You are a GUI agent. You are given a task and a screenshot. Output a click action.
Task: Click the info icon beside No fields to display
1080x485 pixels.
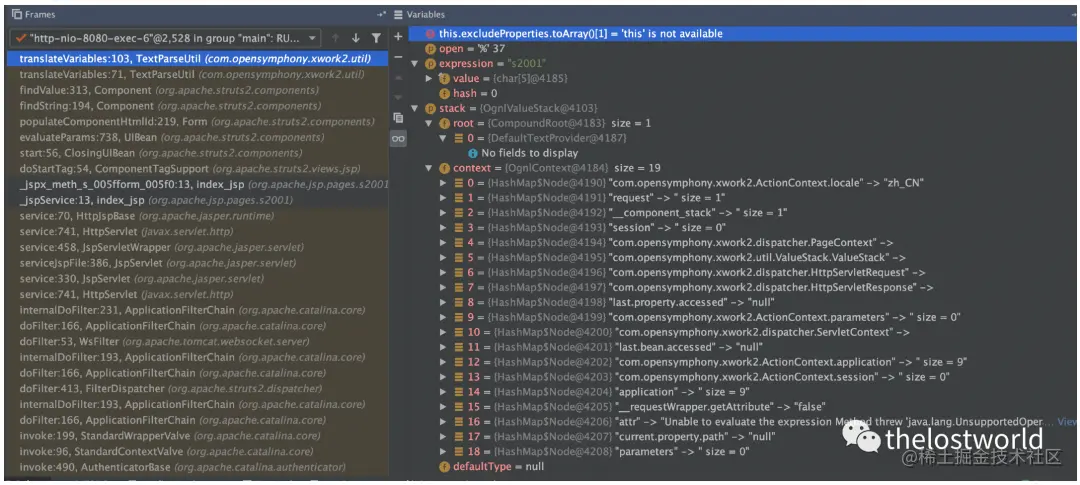point(473,153)
